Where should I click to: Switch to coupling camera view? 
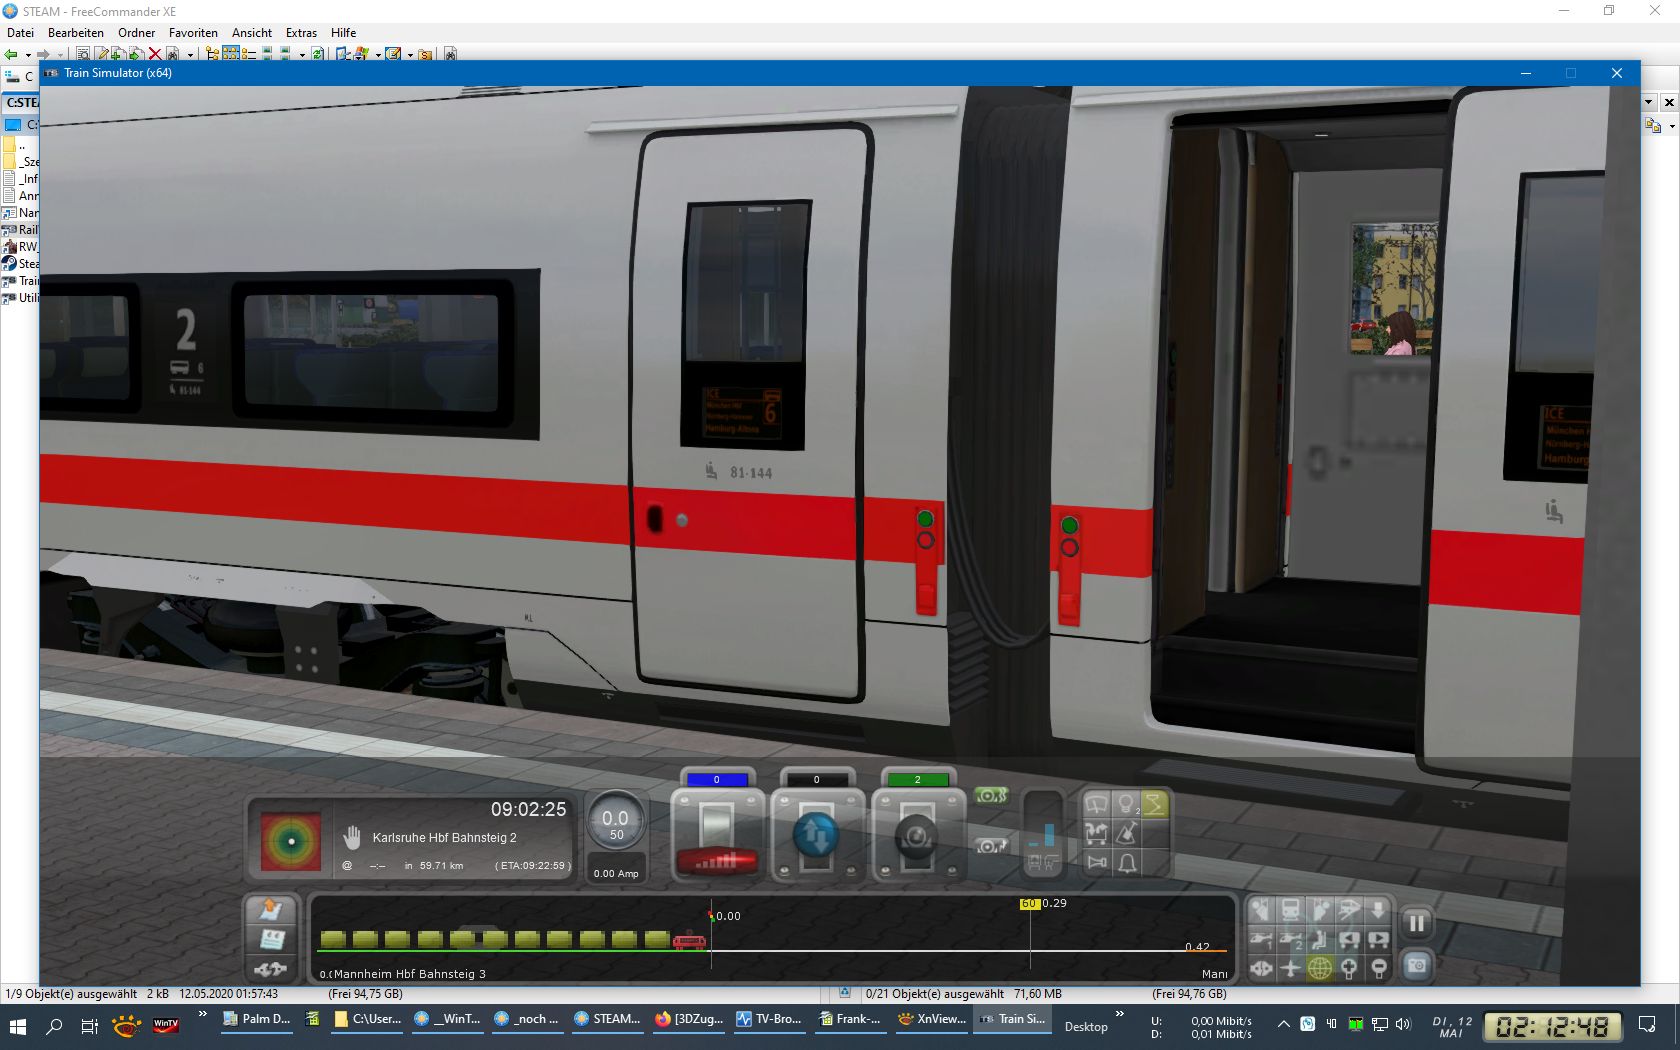pos(1261,968)
